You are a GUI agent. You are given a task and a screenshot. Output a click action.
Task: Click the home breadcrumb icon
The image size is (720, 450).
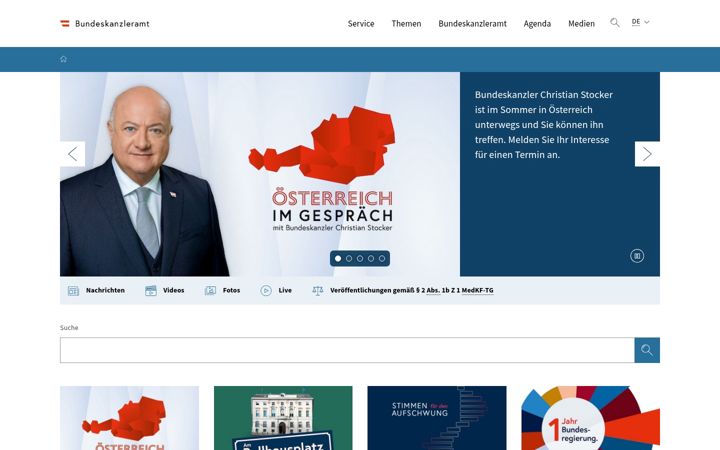(63, 59)
